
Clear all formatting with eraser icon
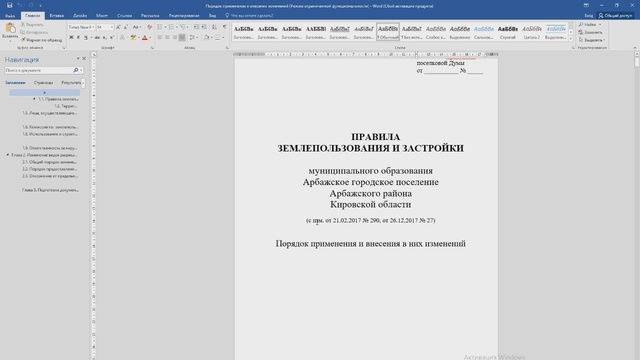click(x=149, y=27)
